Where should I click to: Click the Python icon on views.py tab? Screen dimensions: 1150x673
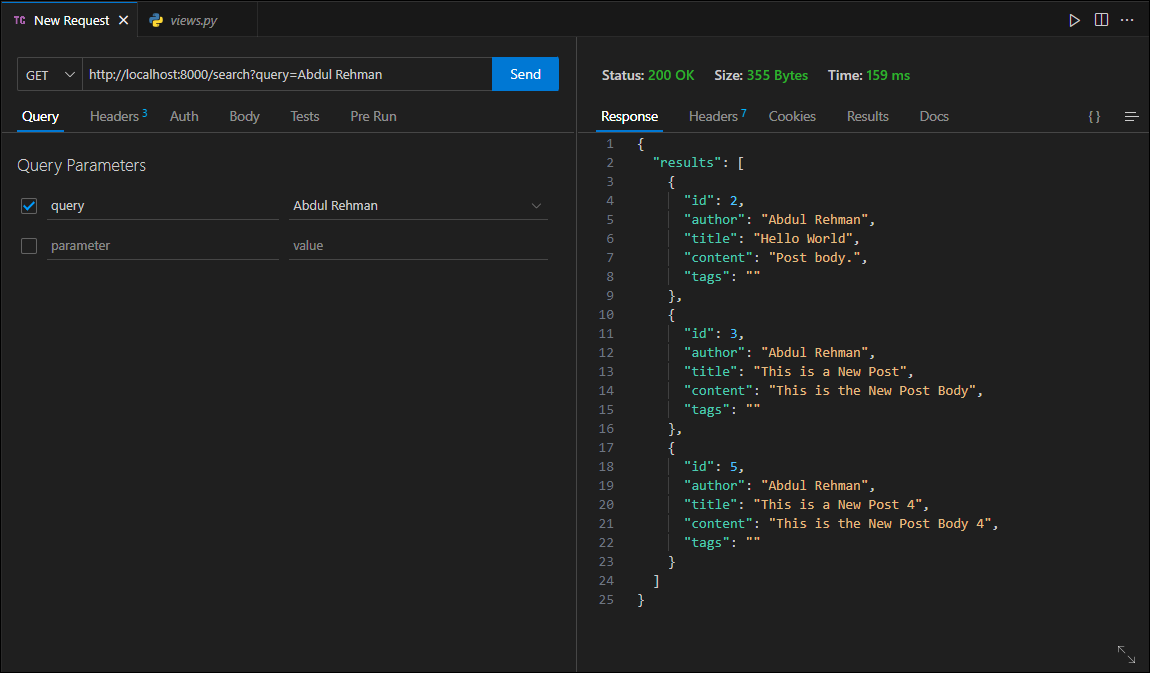pos(156,21)
